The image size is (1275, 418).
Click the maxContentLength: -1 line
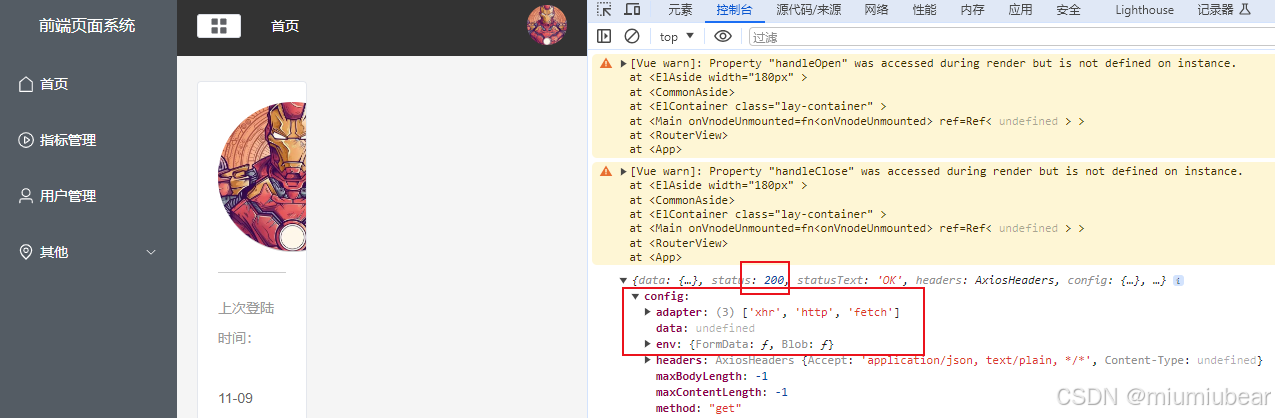coord(722,392)
